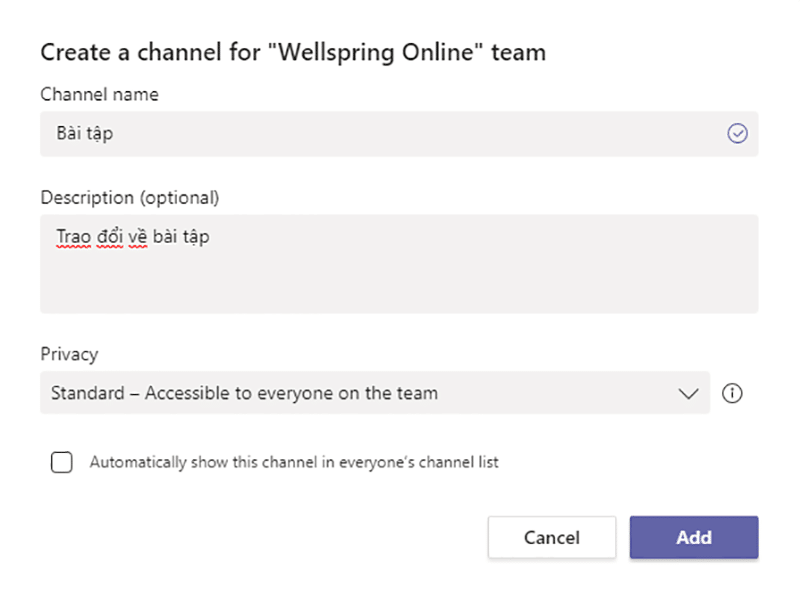
Task: Click the Privacy info icon
Action: [732, 393]
